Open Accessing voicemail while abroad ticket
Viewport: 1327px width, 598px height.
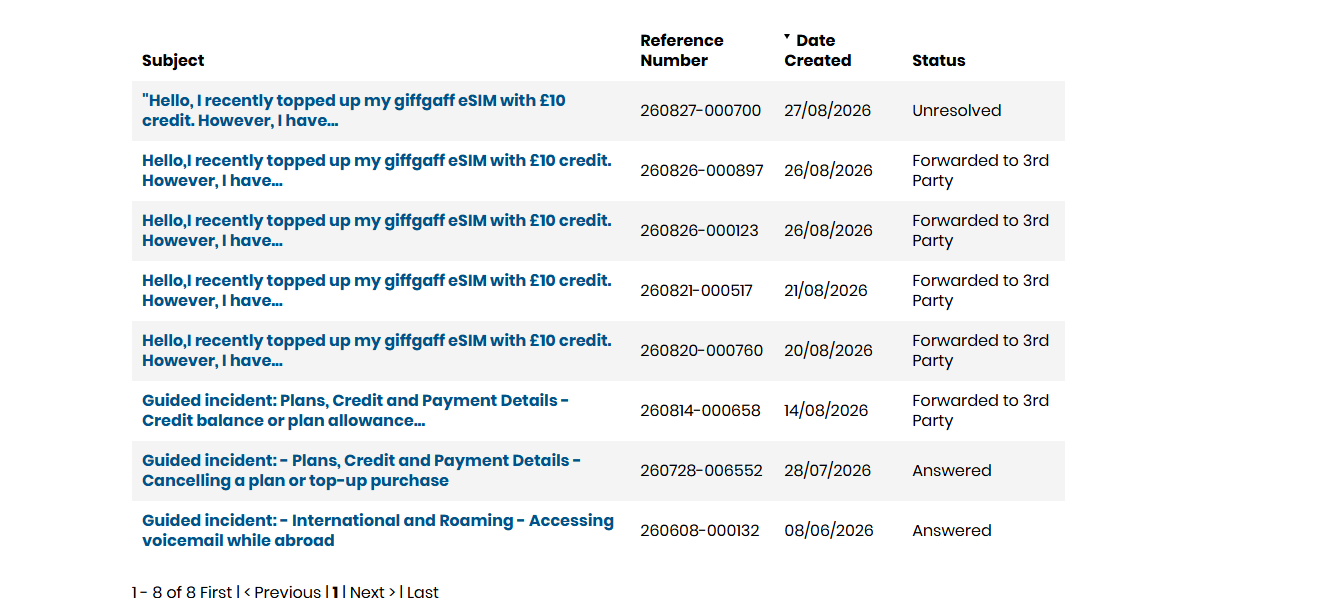click(378, 531)
